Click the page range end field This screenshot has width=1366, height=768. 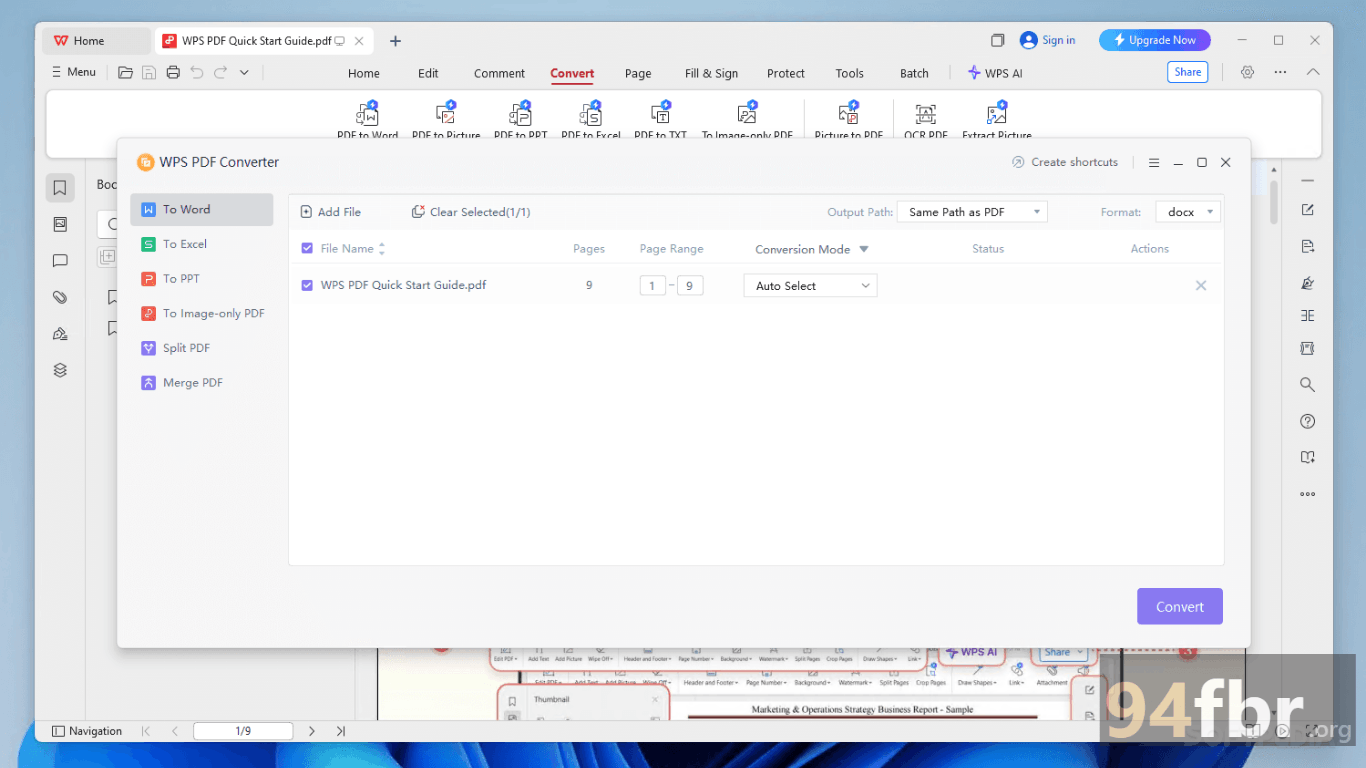pyautogui.click(x=690, y=286)
